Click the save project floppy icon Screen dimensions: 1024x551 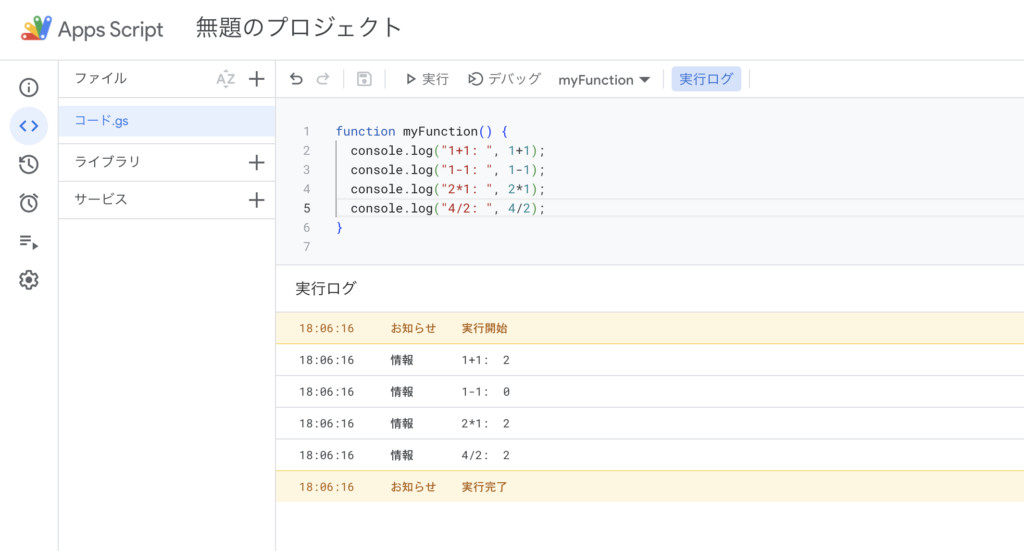pos(364,79)
